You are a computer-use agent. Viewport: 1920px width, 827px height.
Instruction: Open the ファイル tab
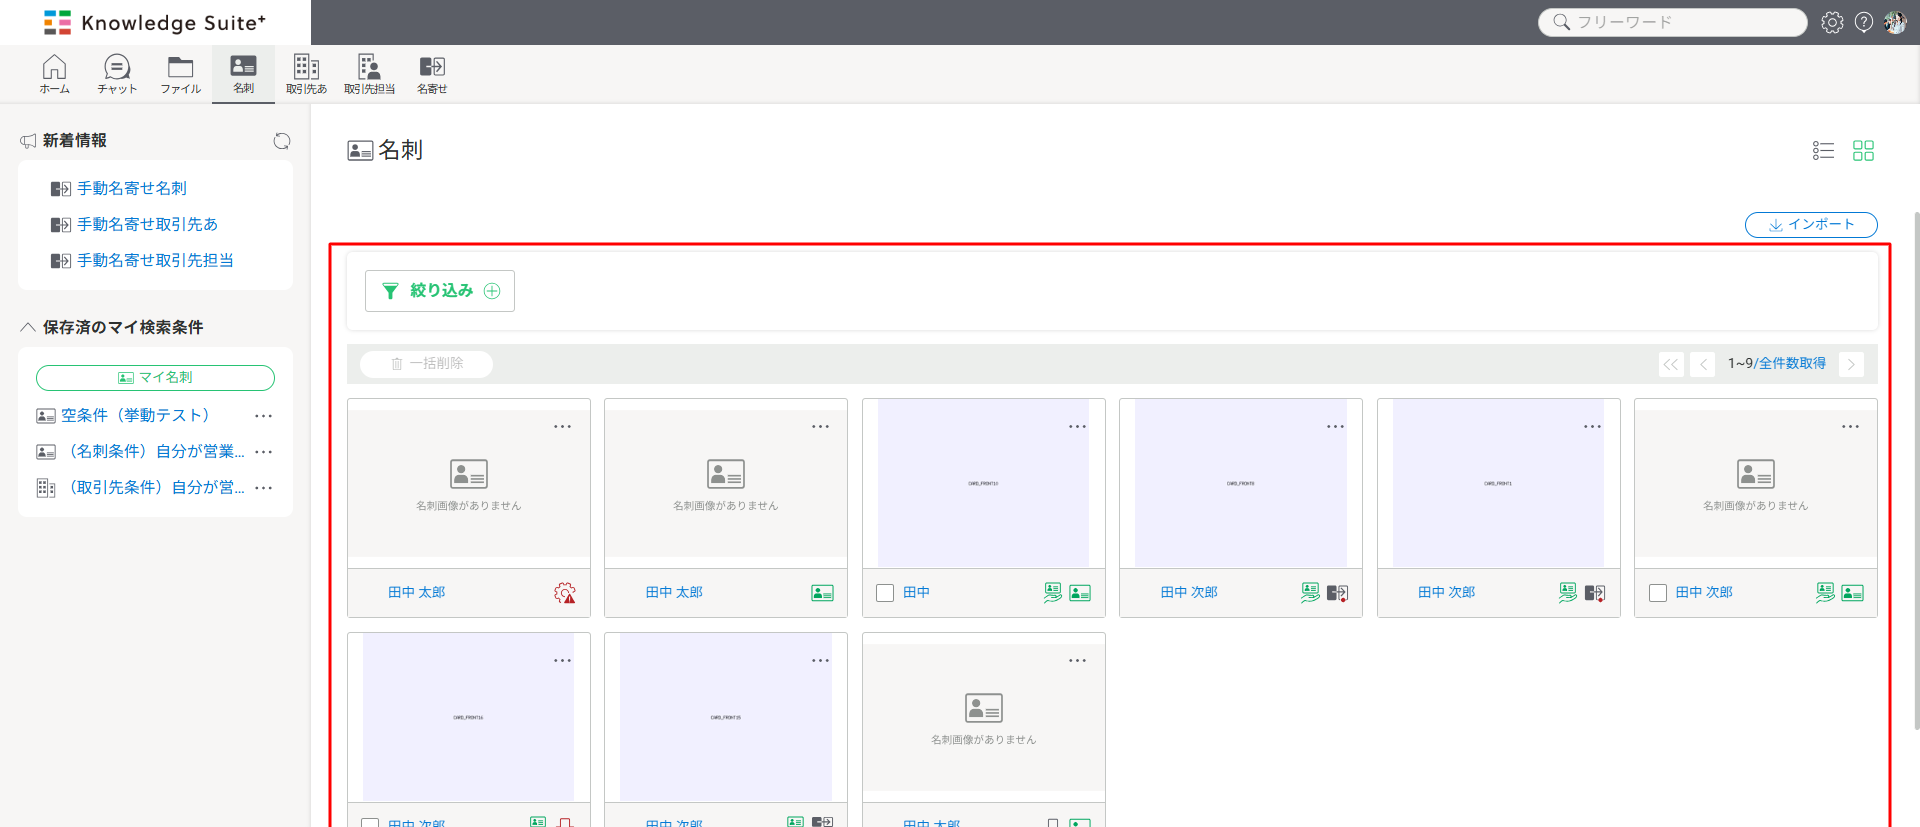[181, 74]
